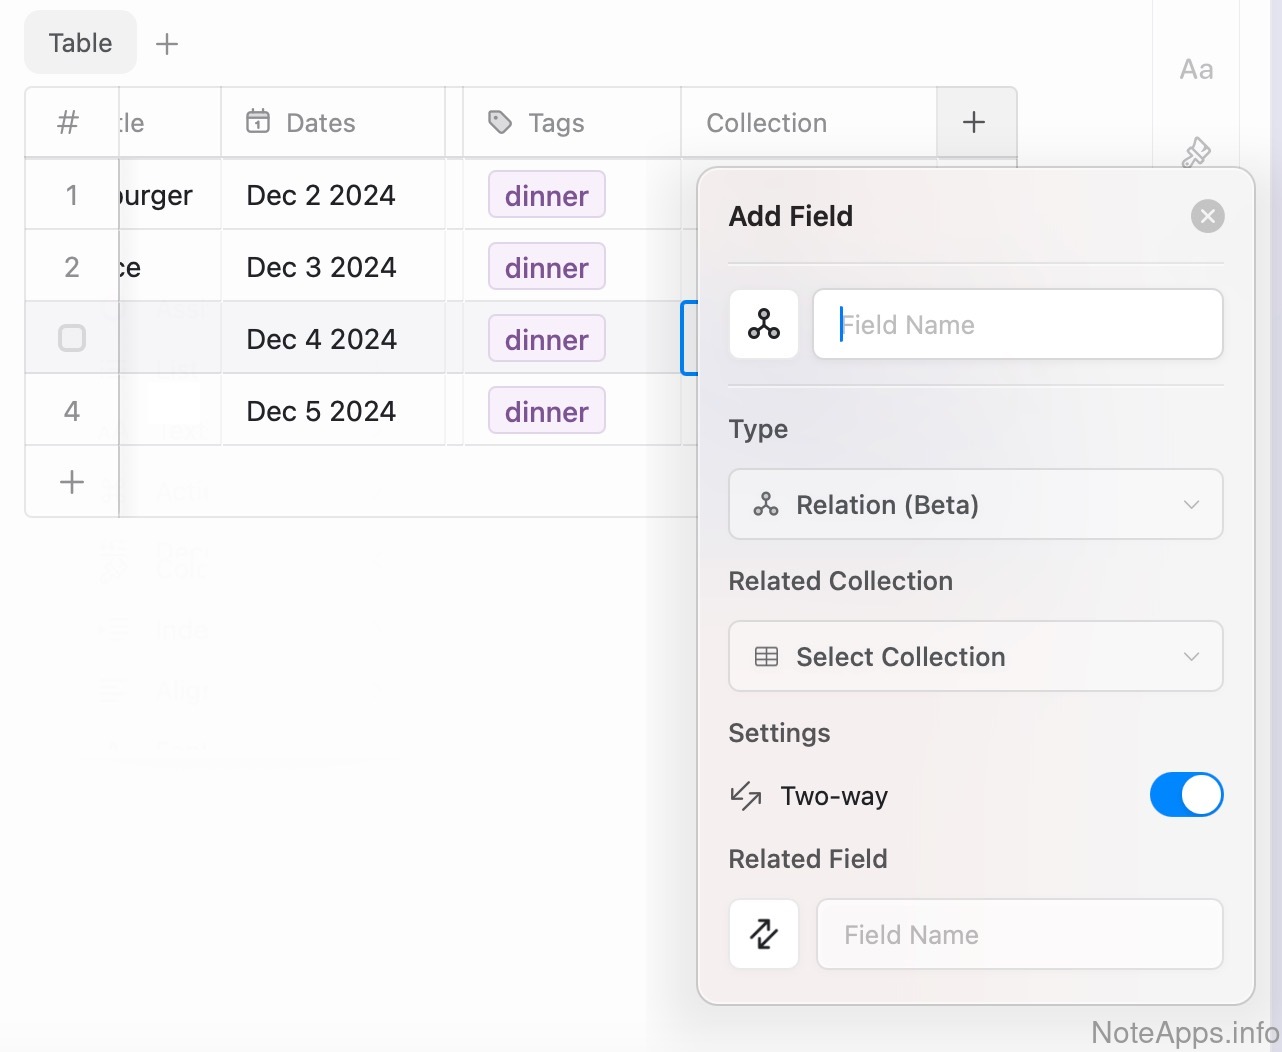Click the Dates column header
The width and height of the screenshot is (1282, 1052).
pos(320,123)
